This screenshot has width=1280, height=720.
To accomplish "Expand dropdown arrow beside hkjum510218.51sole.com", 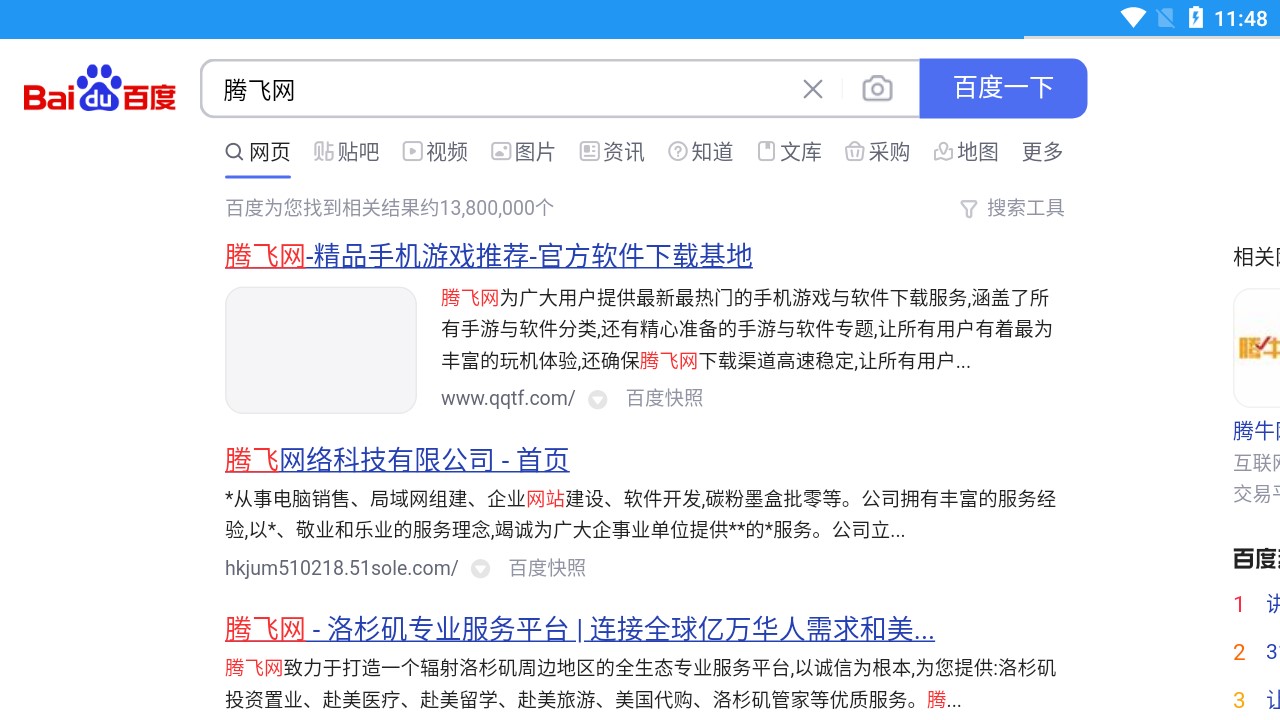I will point(481,569).
